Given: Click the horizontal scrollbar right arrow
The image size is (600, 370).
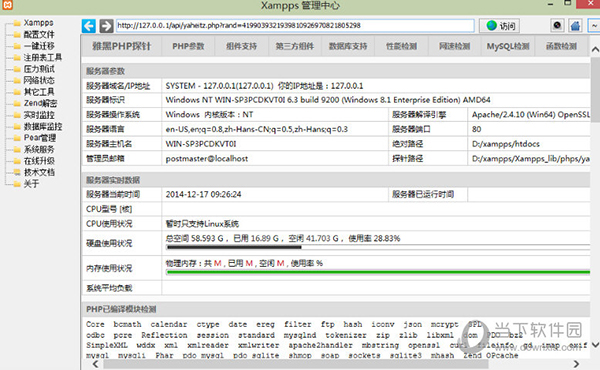Looking at the screenshot, I should 576,364.
